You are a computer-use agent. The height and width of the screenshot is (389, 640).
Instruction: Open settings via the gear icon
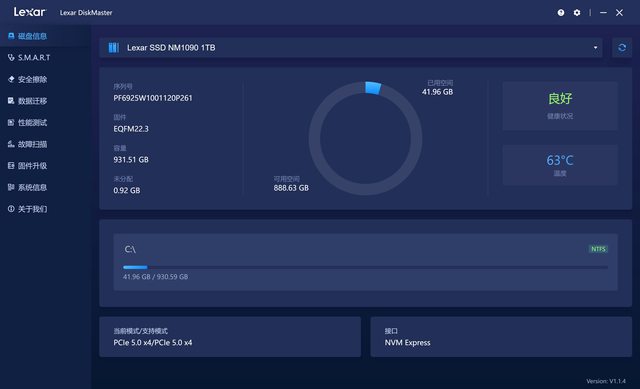(x=577, y=13)
